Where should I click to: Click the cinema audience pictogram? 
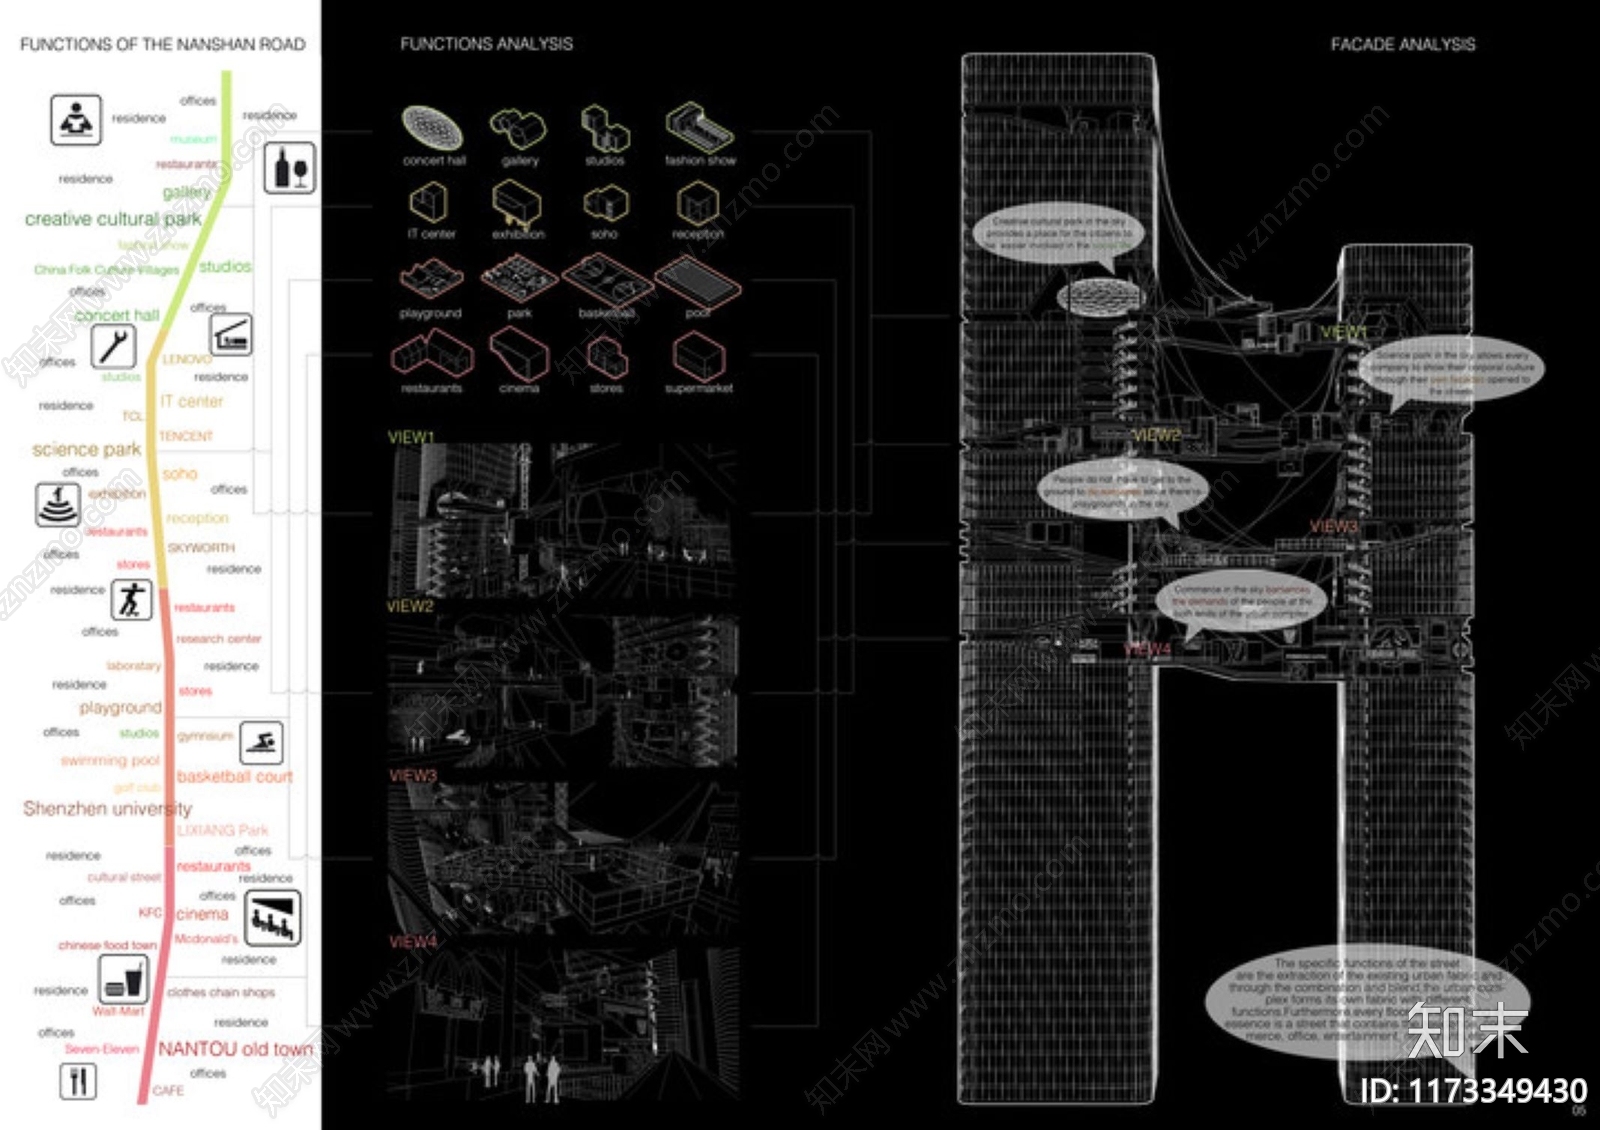[x=273, y=919]
